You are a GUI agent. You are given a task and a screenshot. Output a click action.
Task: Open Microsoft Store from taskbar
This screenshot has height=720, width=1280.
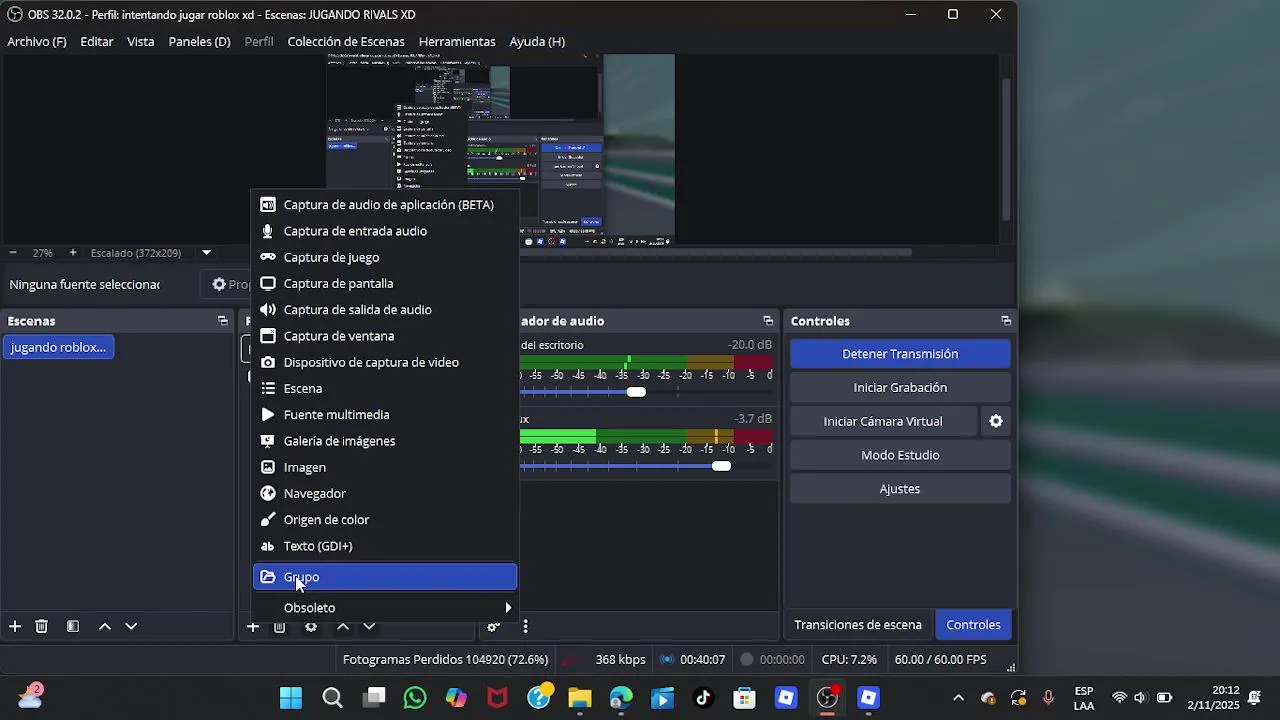pyautogui.click(x=744, y=698)
